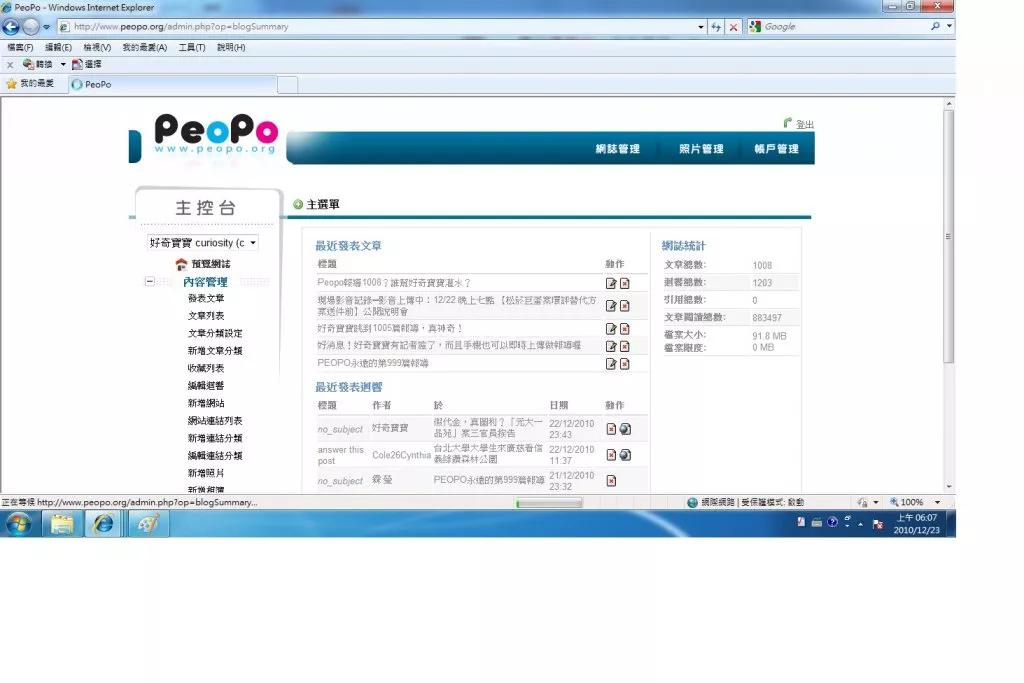Viewport: 1024px width, 683px height.
Task: Click the 選擇 toolbar button
Action: pyautogui.click(x=87, y=64)
